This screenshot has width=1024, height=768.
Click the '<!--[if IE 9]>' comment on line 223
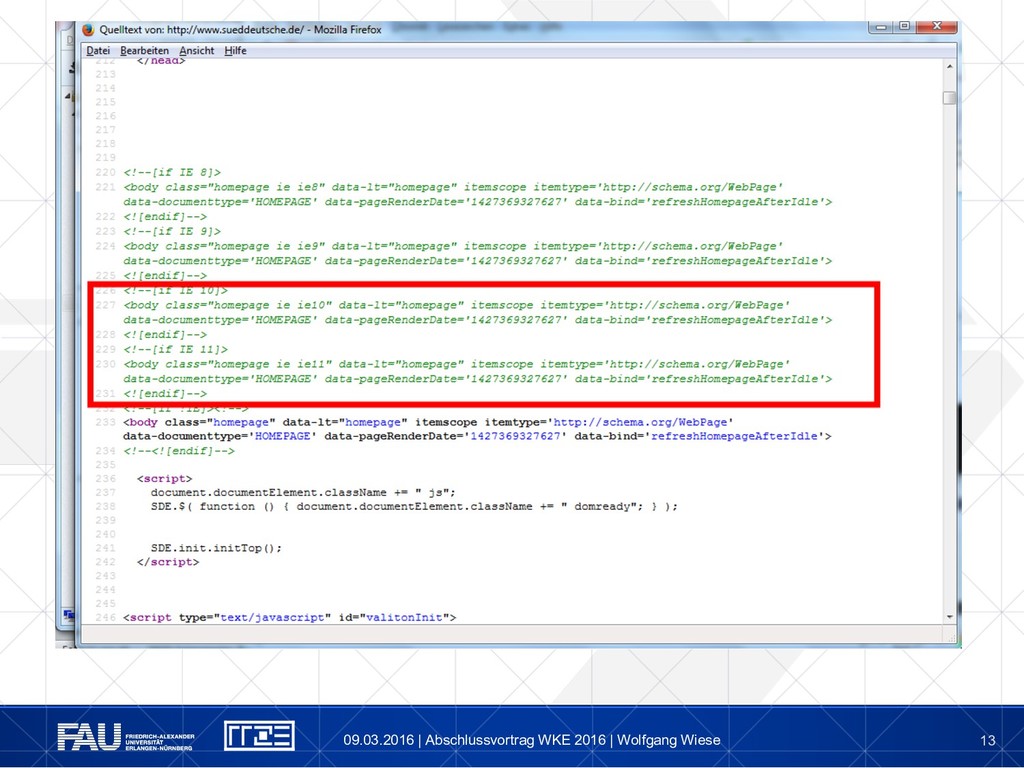[x=172, y=231]
